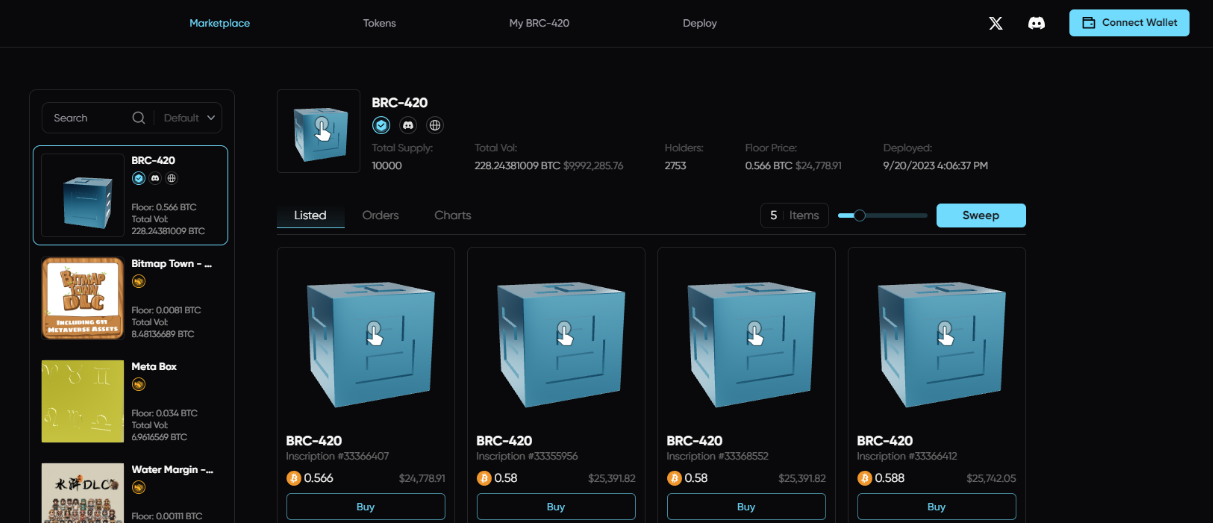The height and width of the screenshot is (523, 1213).
Task: Open the Tokens menu item
Action: point(379,23)
